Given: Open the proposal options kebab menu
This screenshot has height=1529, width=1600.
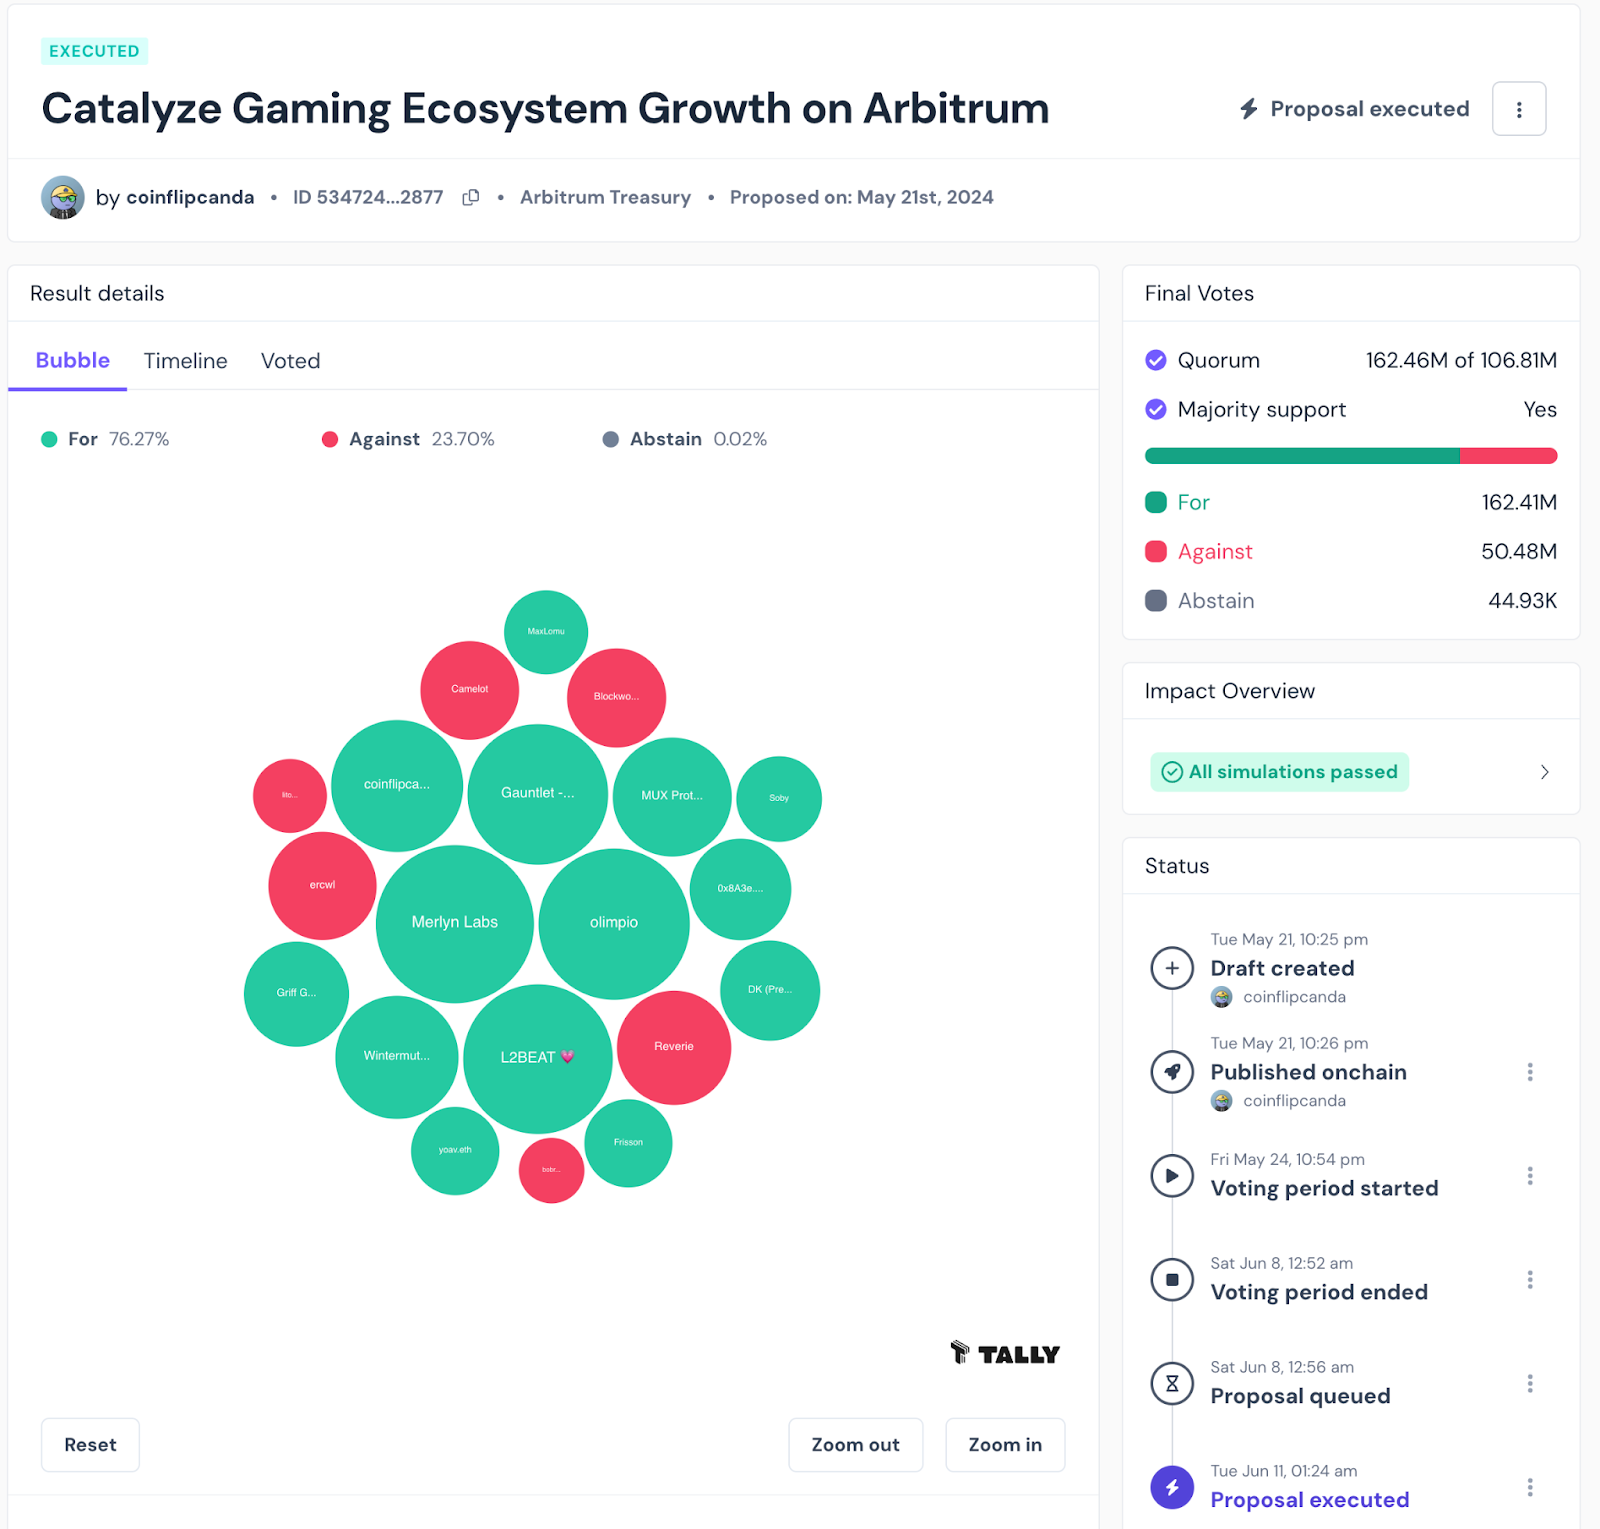Looking at the screenshot, I should [x=1519, y=108].
